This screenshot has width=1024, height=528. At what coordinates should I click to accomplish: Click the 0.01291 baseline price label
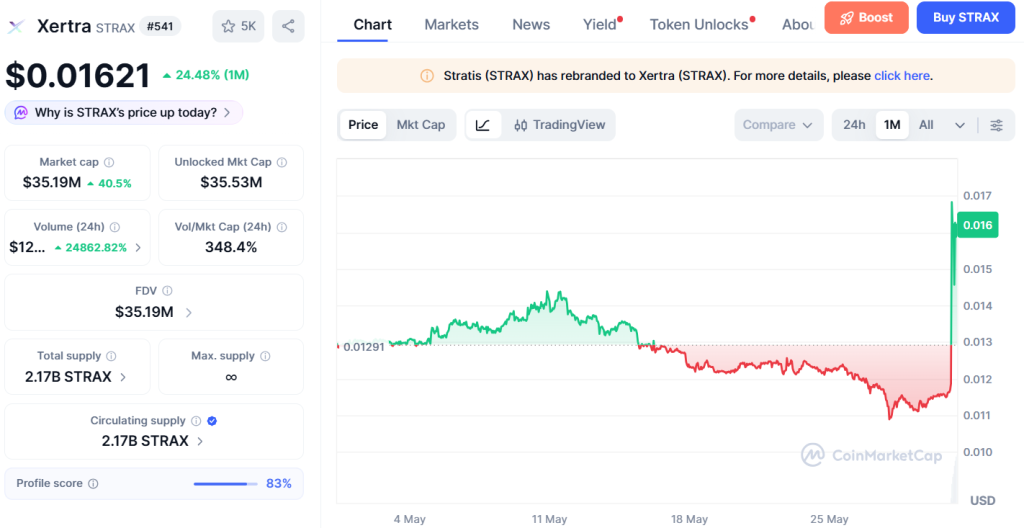(x=366, y=346)
